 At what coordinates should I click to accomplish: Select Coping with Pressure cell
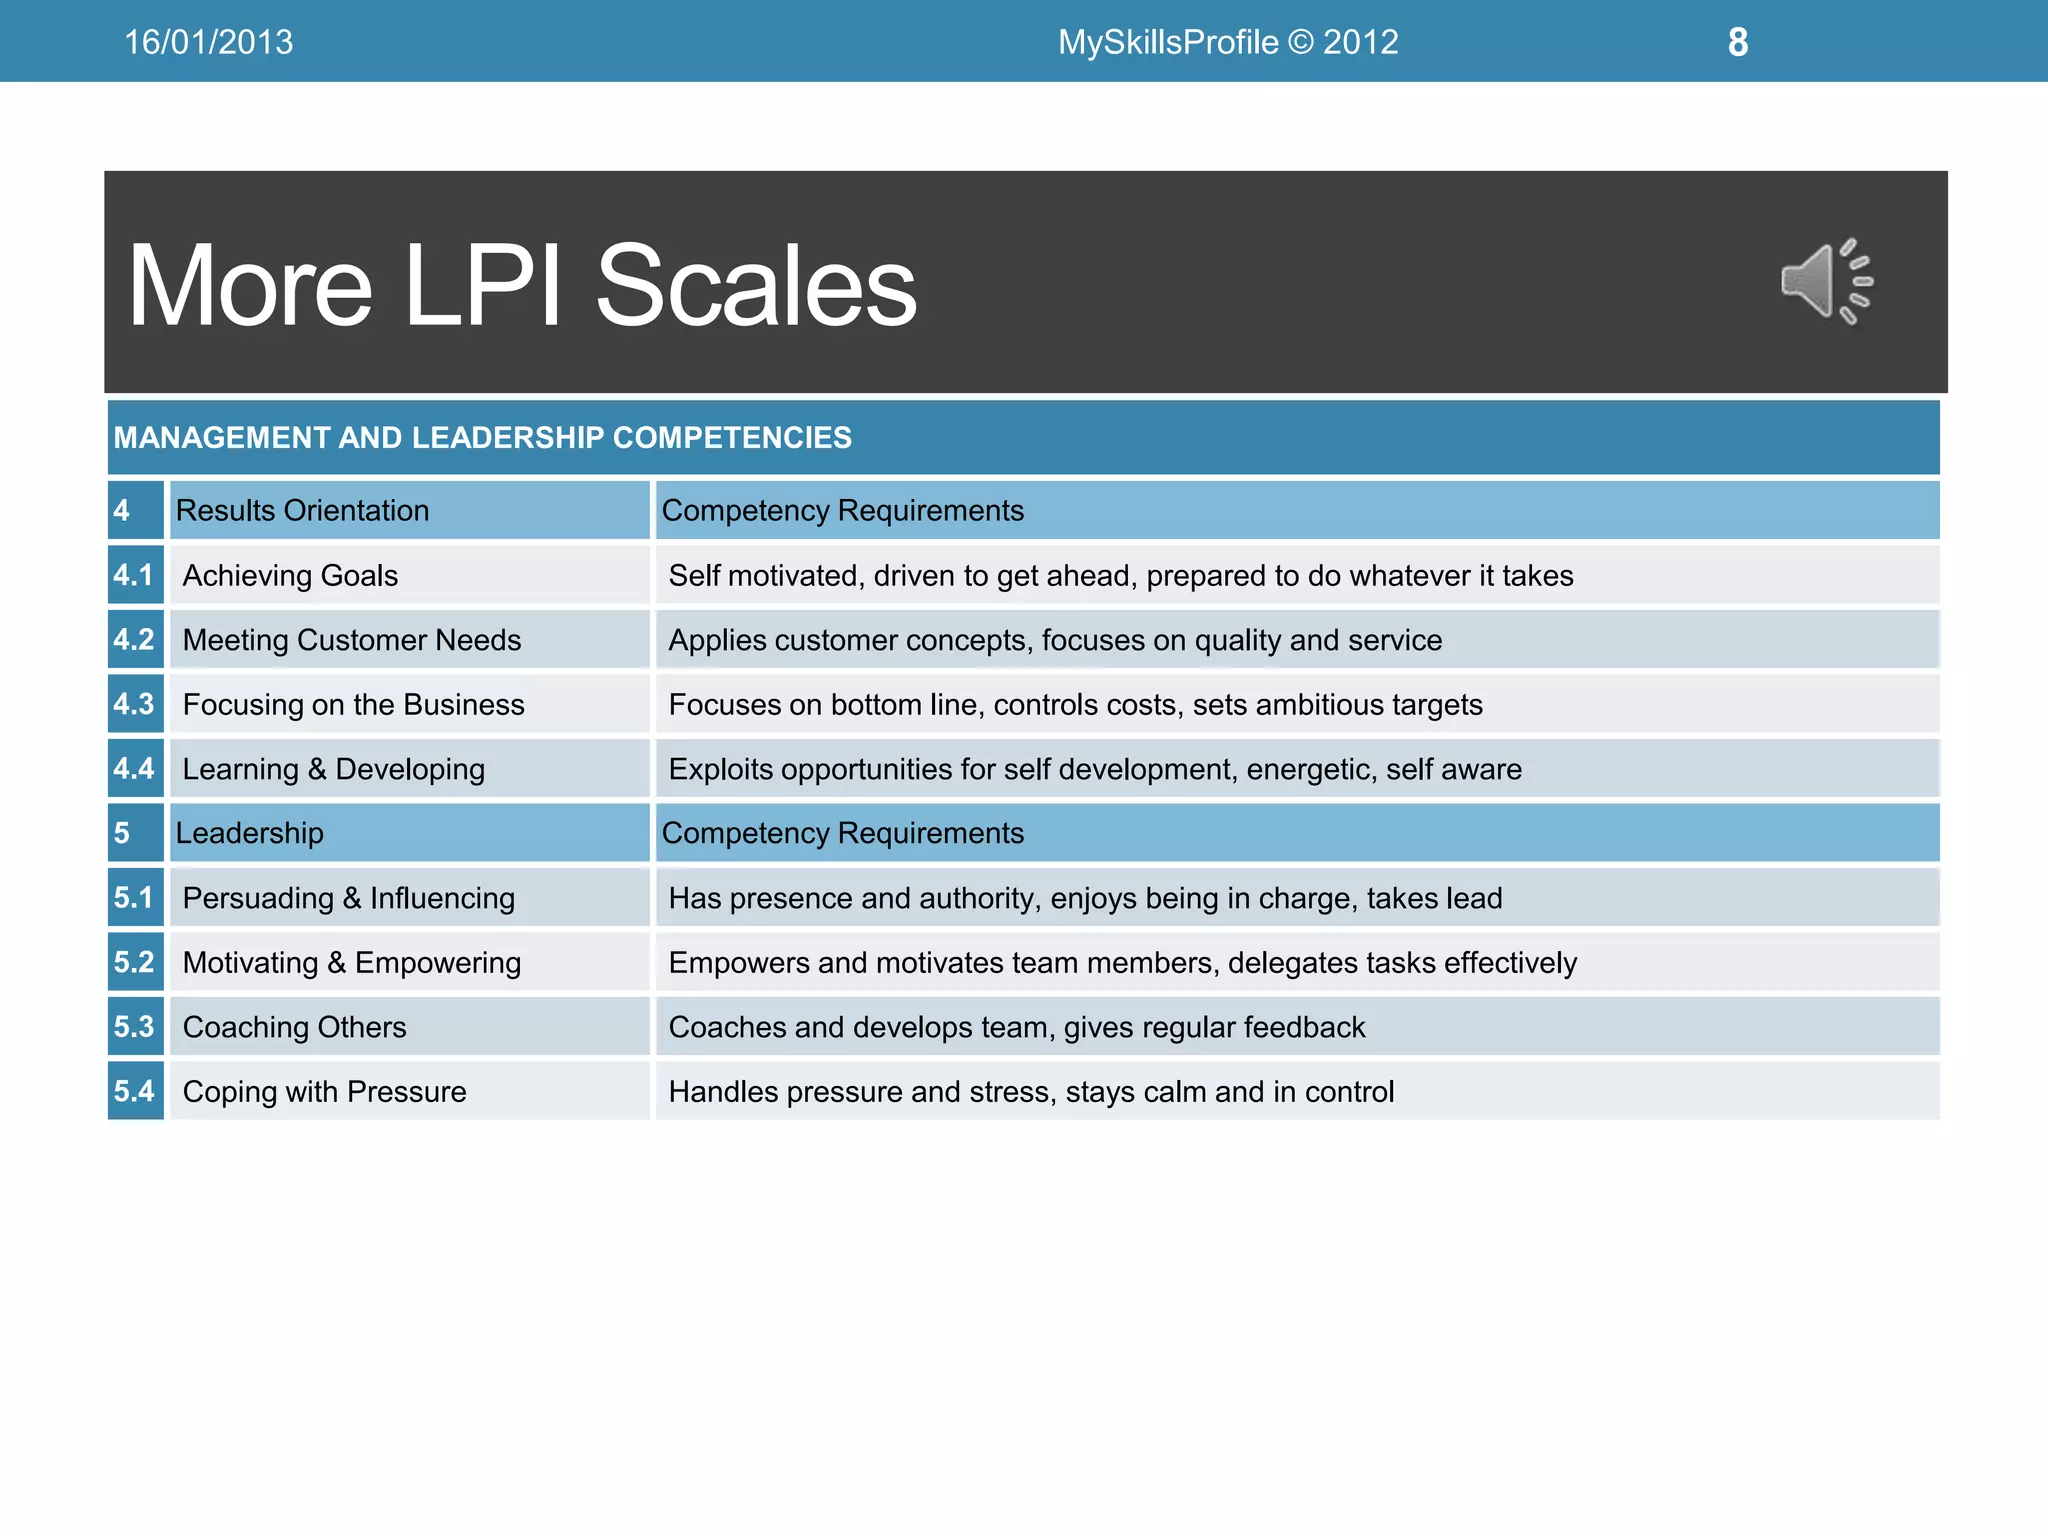[324, 1092]
